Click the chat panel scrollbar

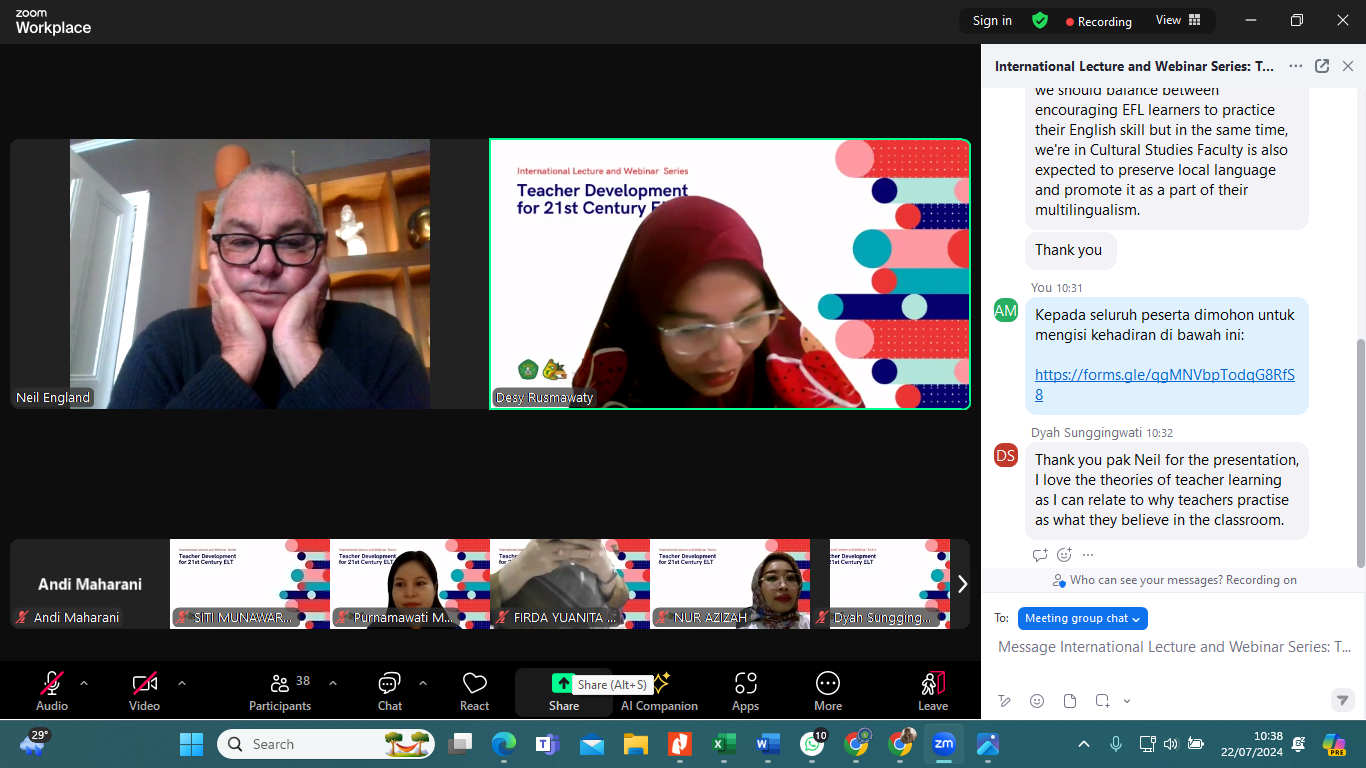[x=1359, y=450]
